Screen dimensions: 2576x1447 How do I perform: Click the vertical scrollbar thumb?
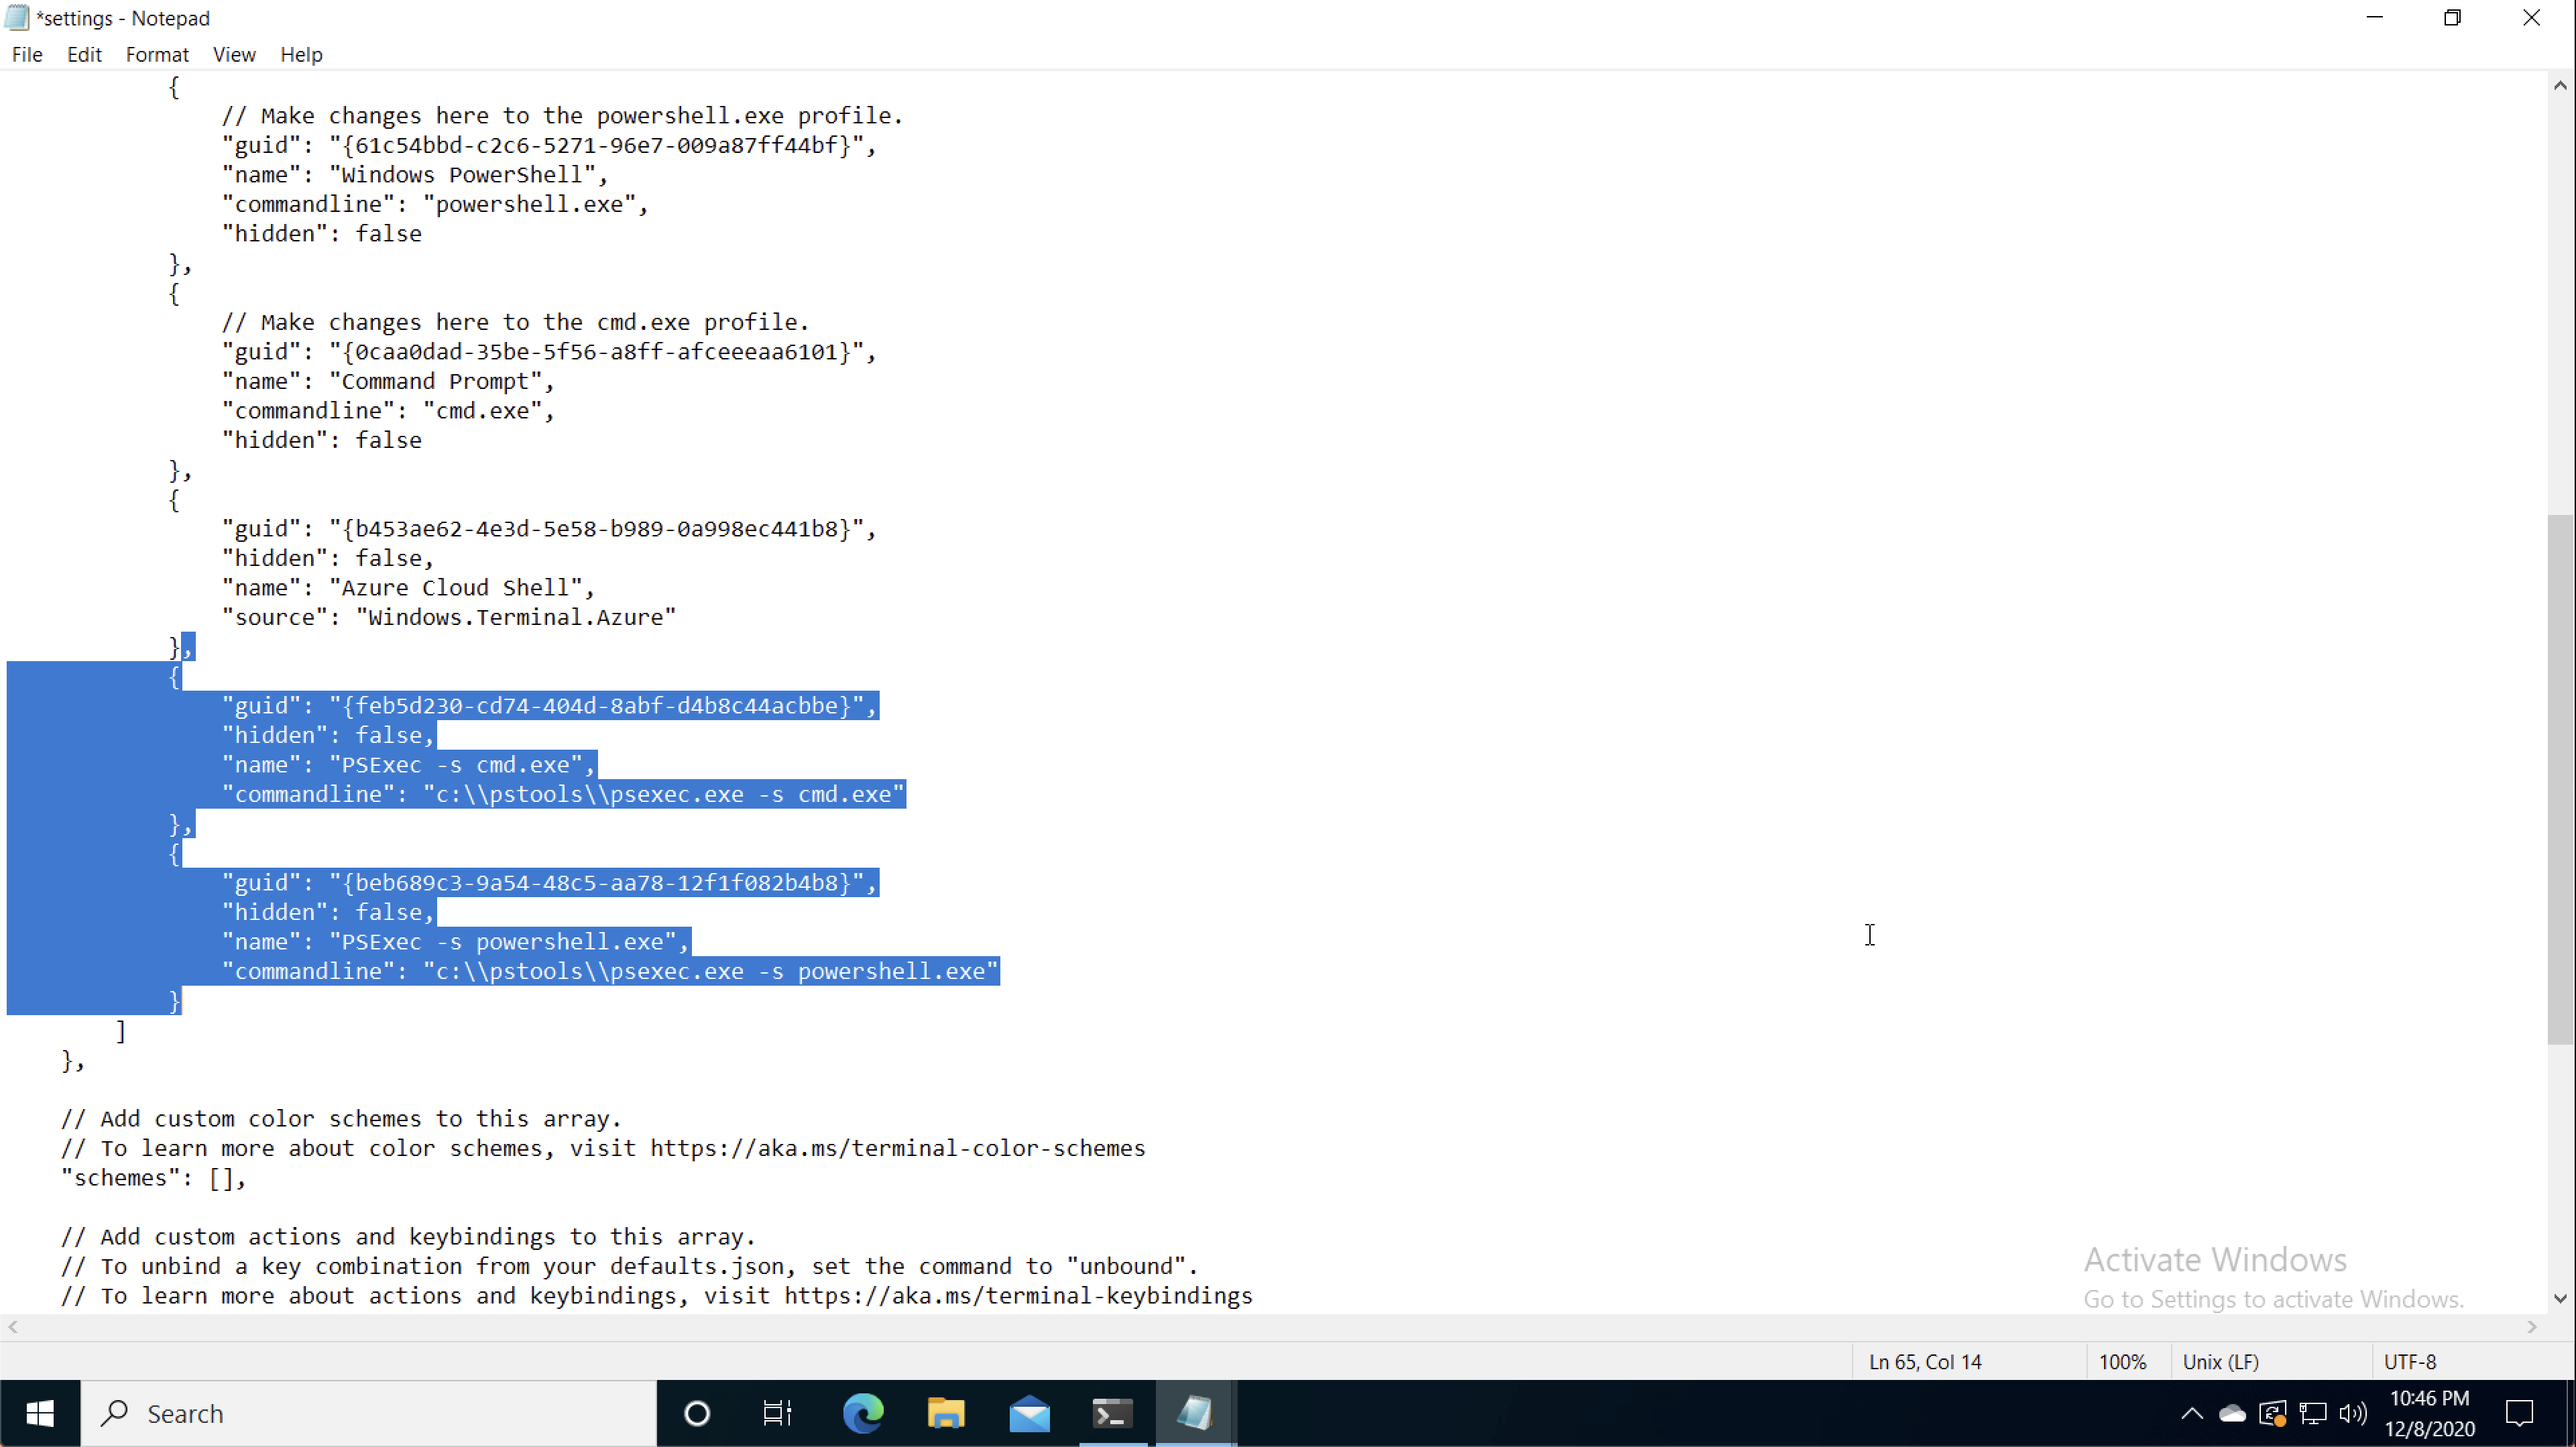[2560, 779]
